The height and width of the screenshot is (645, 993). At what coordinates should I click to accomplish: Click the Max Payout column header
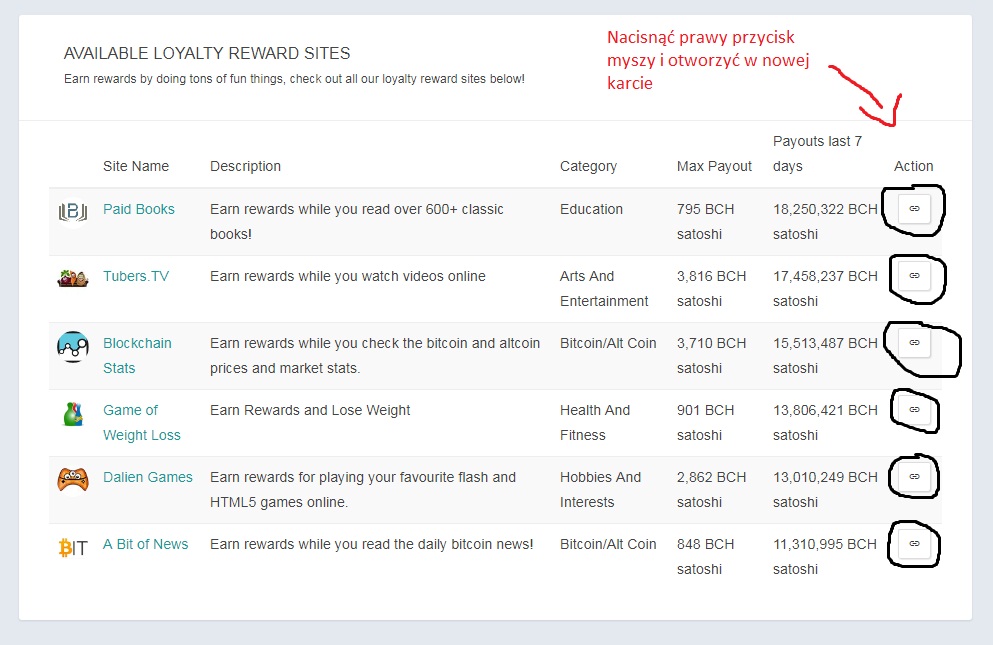point(714,166)
